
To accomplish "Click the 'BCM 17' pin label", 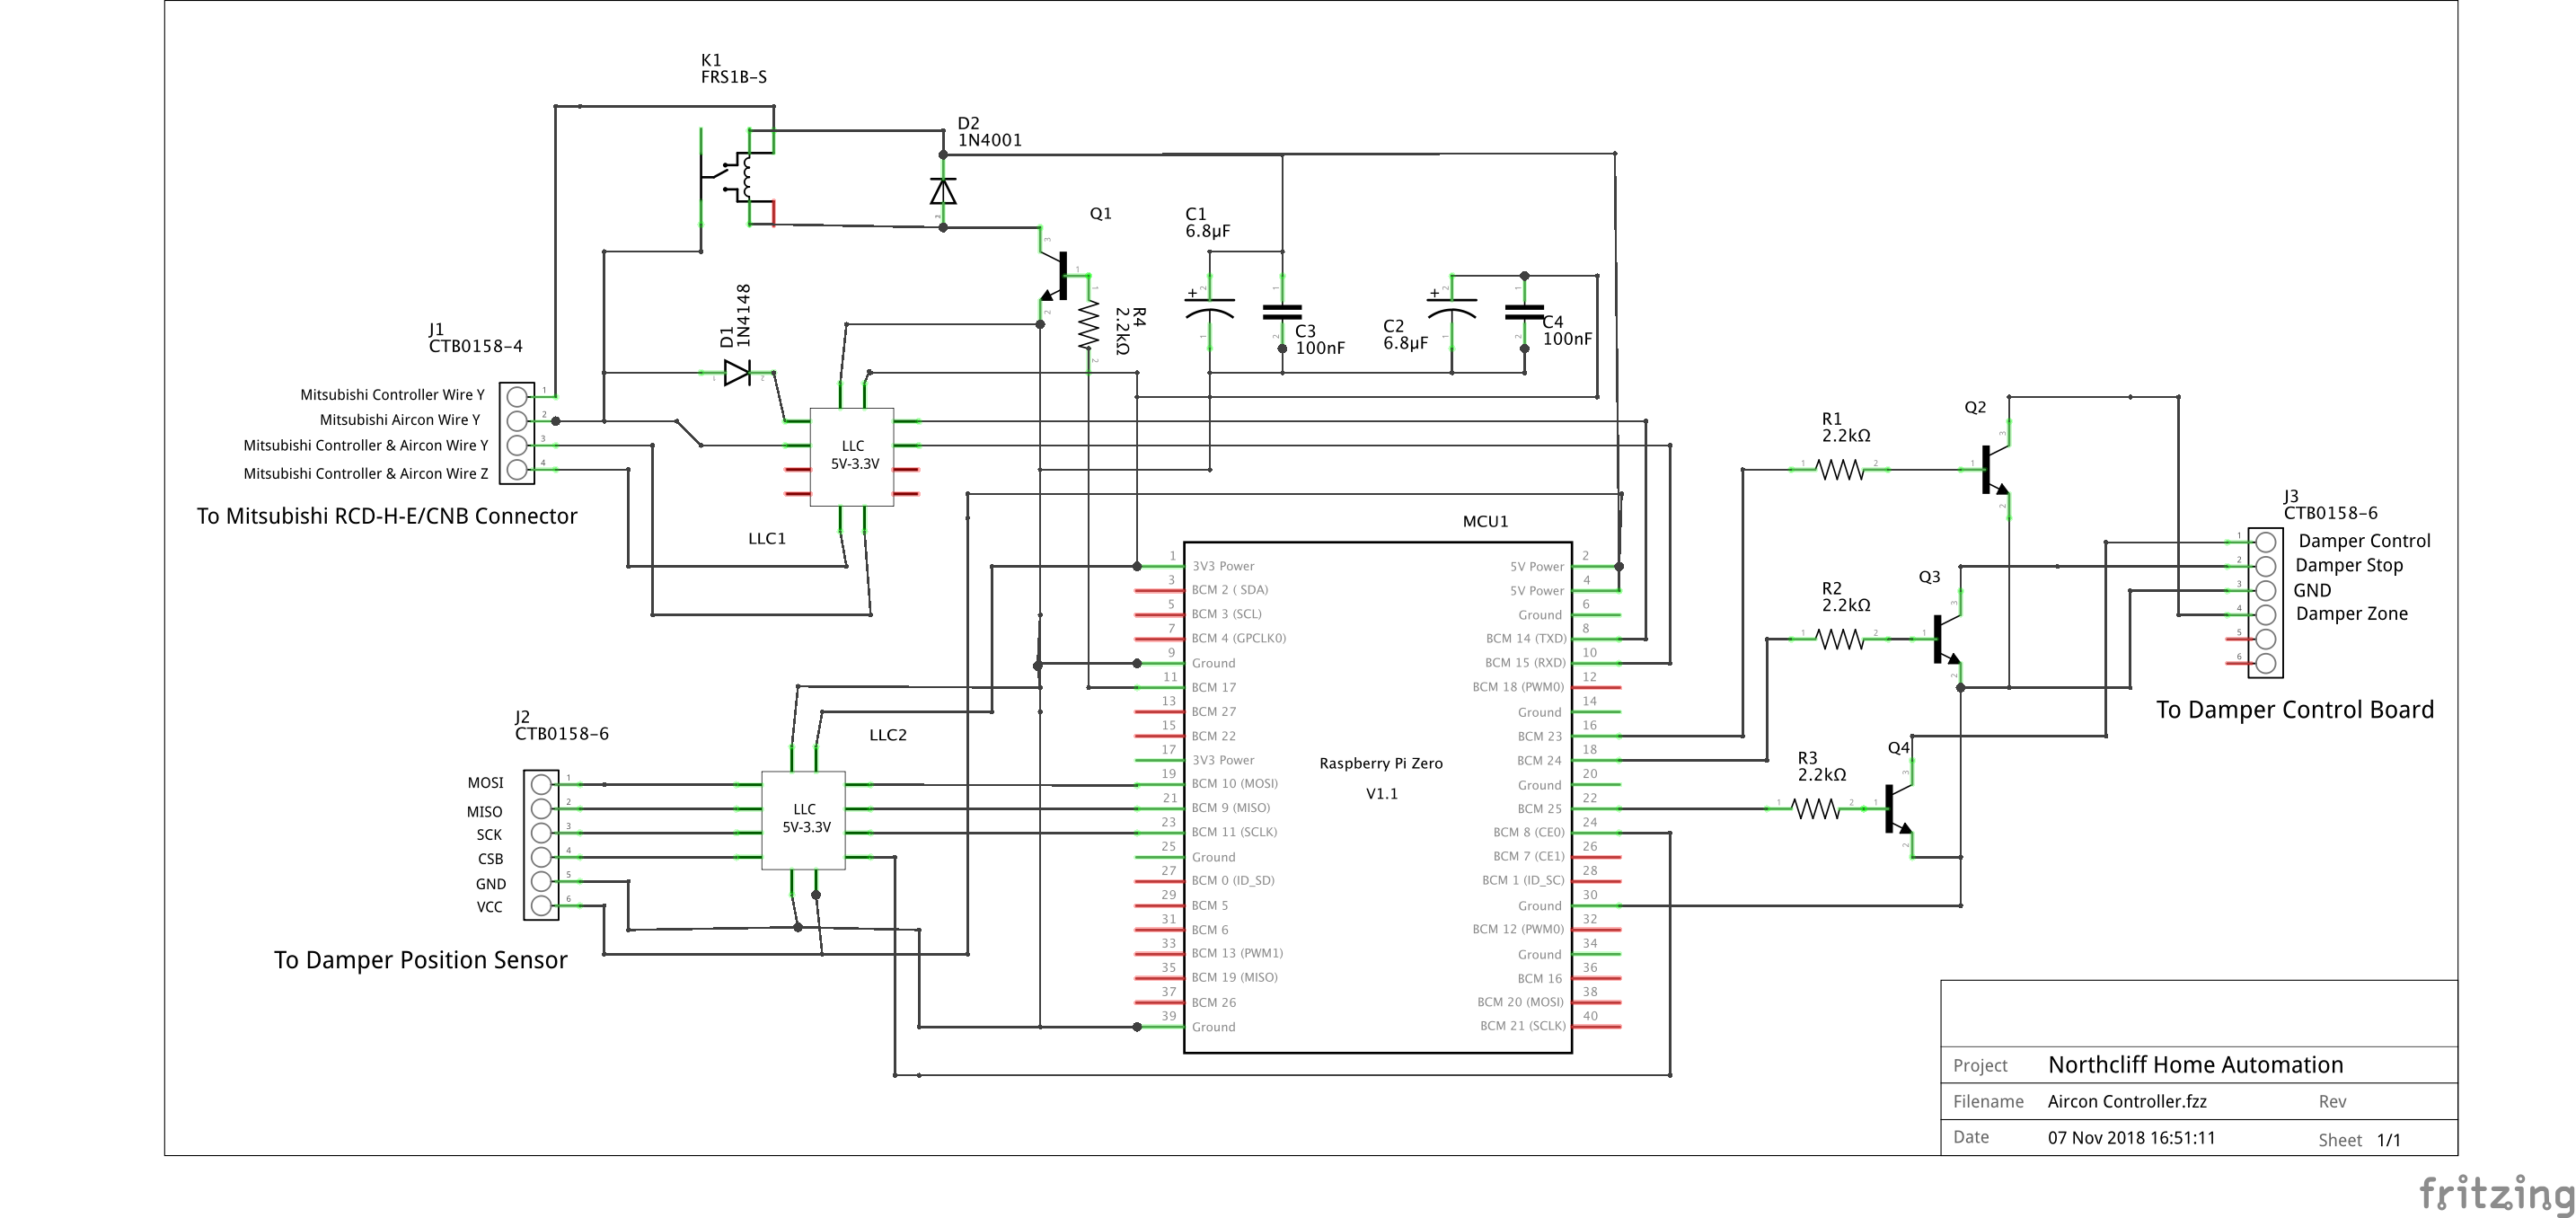I will click(x=1213, y=687).
